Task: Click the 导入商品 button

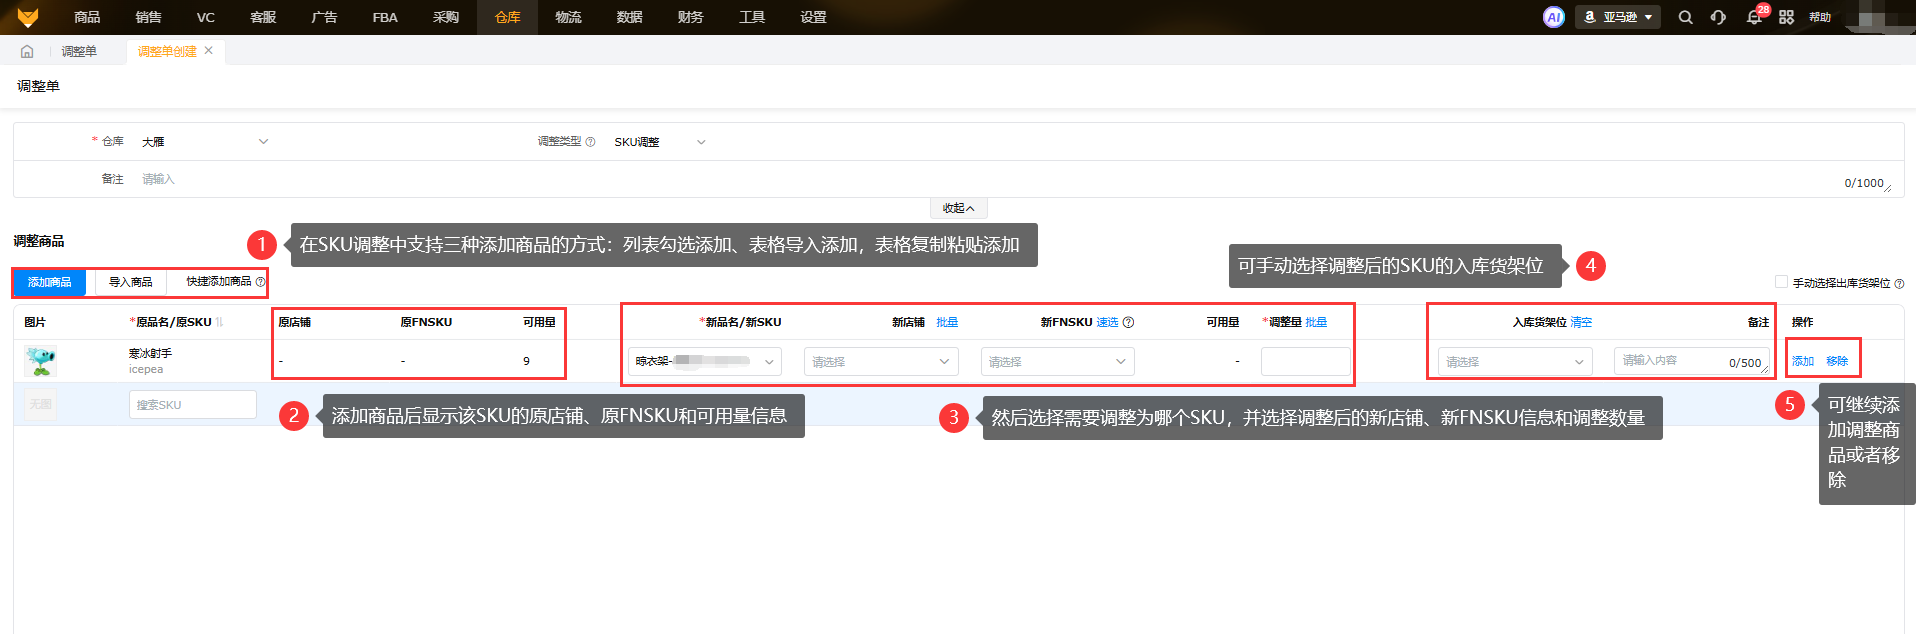Action: coord(131,282)
